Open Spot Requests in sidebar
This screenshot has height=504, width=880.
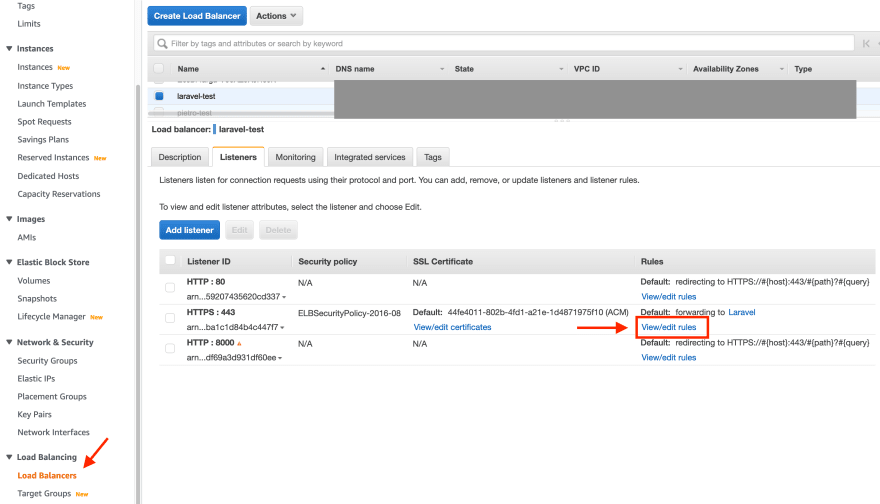44,122
